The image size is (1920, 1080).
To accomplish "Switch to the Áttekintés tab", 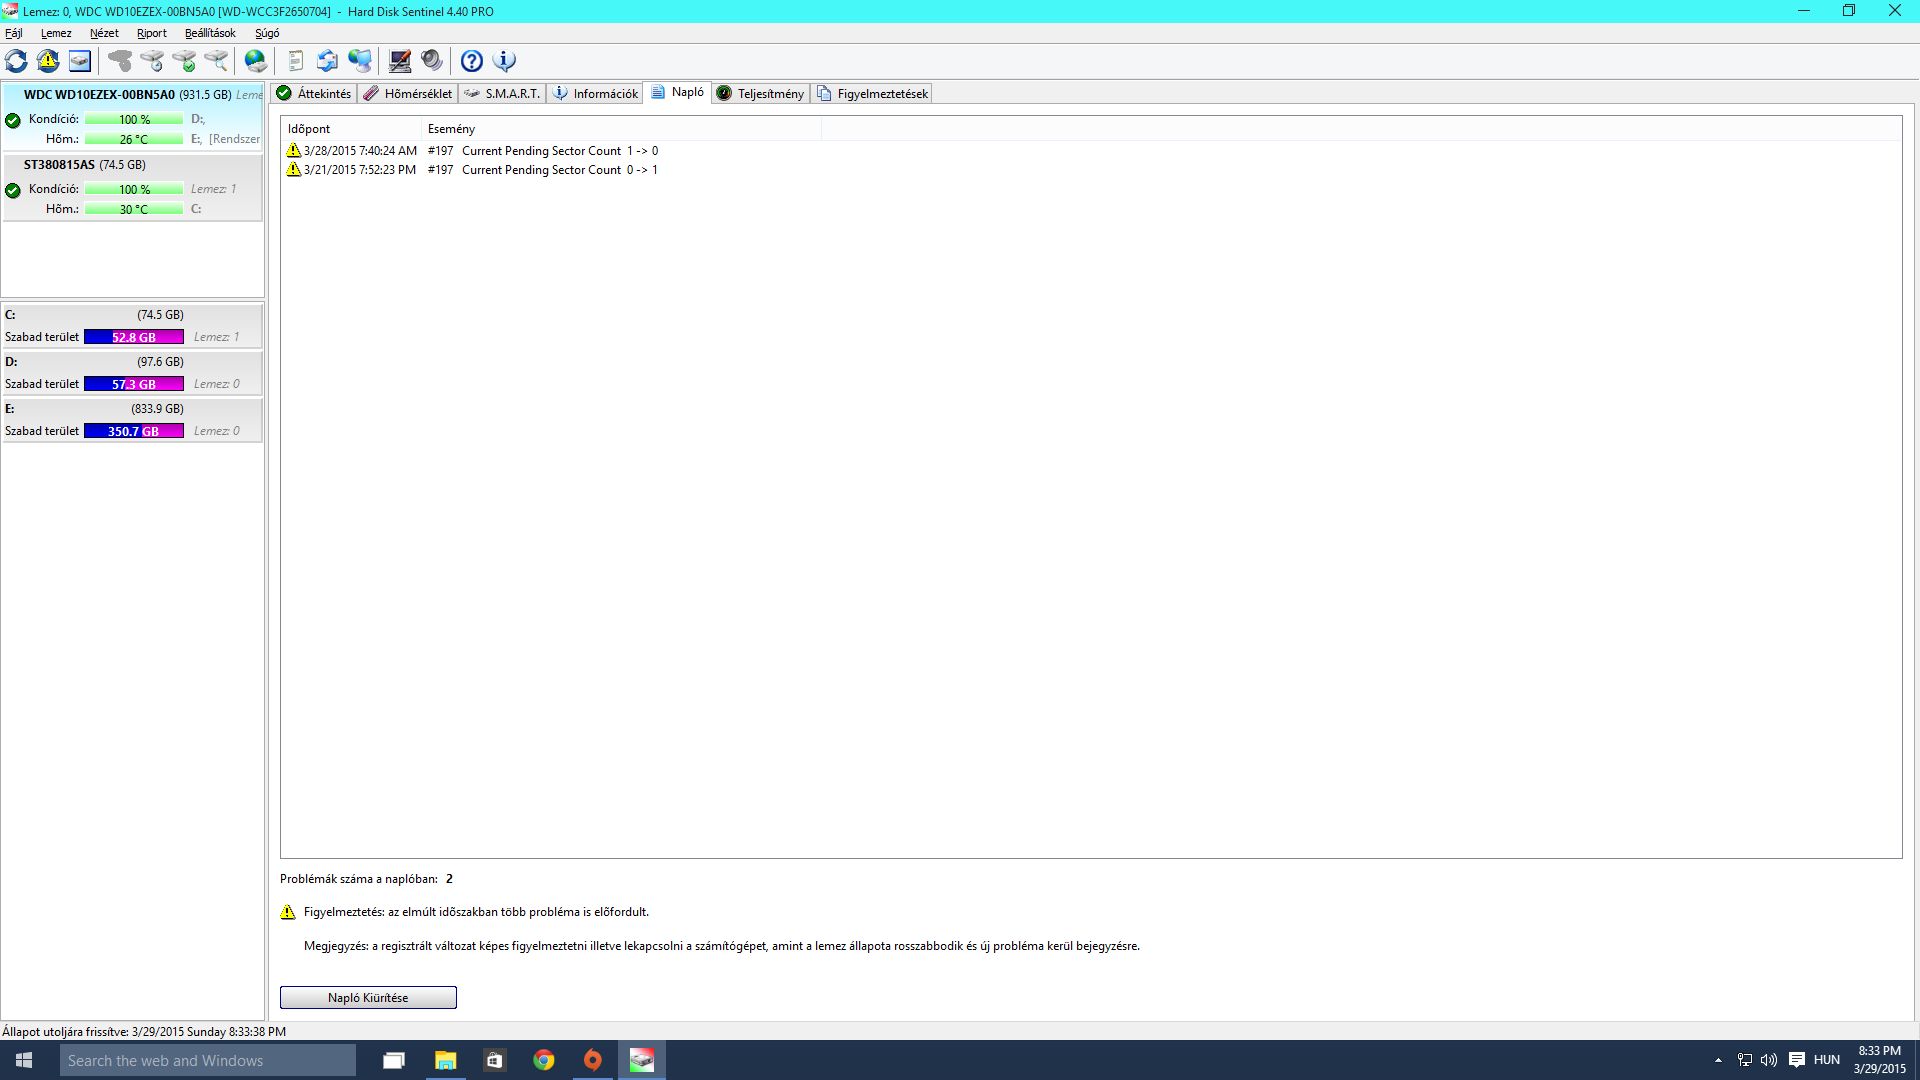I will pyautogui.click(x=314, y=93).
